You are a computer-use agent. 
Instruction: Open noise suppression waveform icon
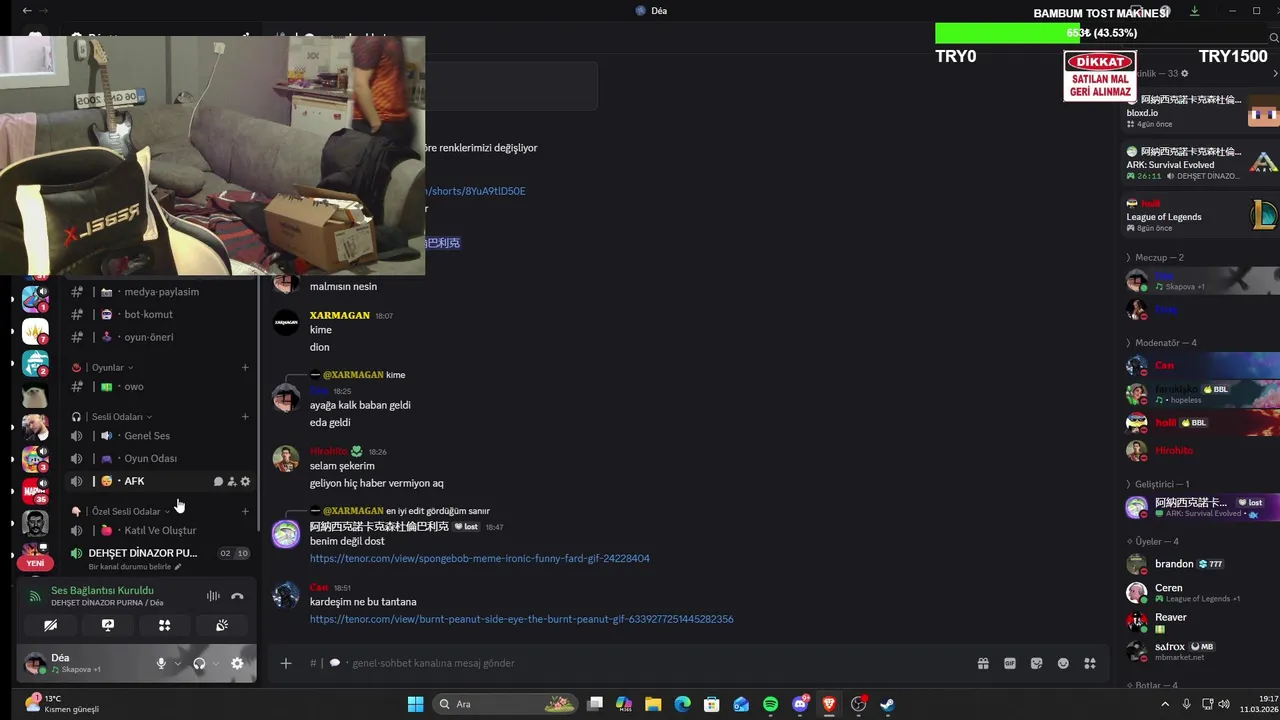coord(213,596)
